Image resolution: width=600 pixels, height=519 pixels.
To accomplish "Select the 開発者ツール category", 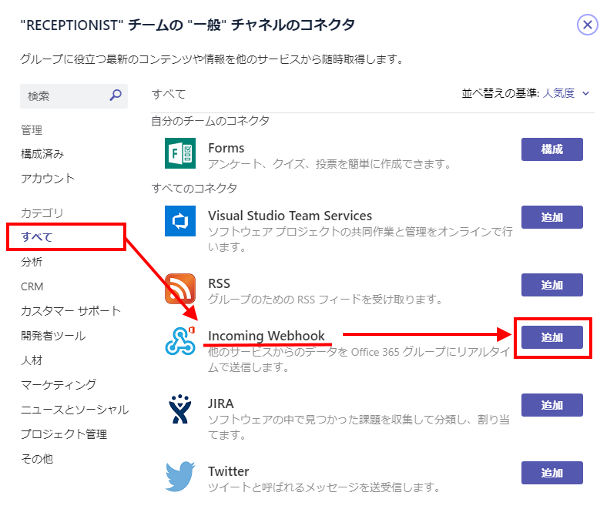I will [x=53, y=335].
